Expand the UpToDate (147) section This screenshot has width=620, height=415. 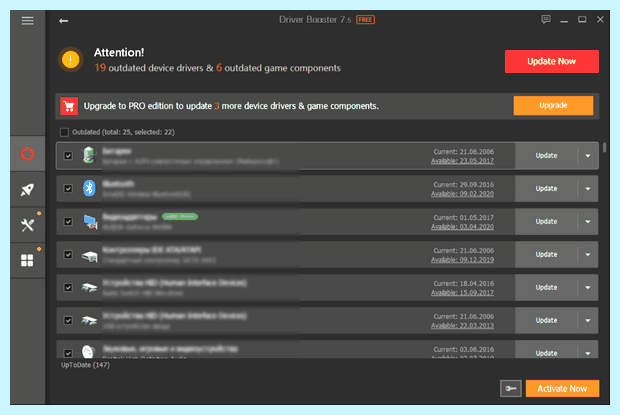pos(85,365)
